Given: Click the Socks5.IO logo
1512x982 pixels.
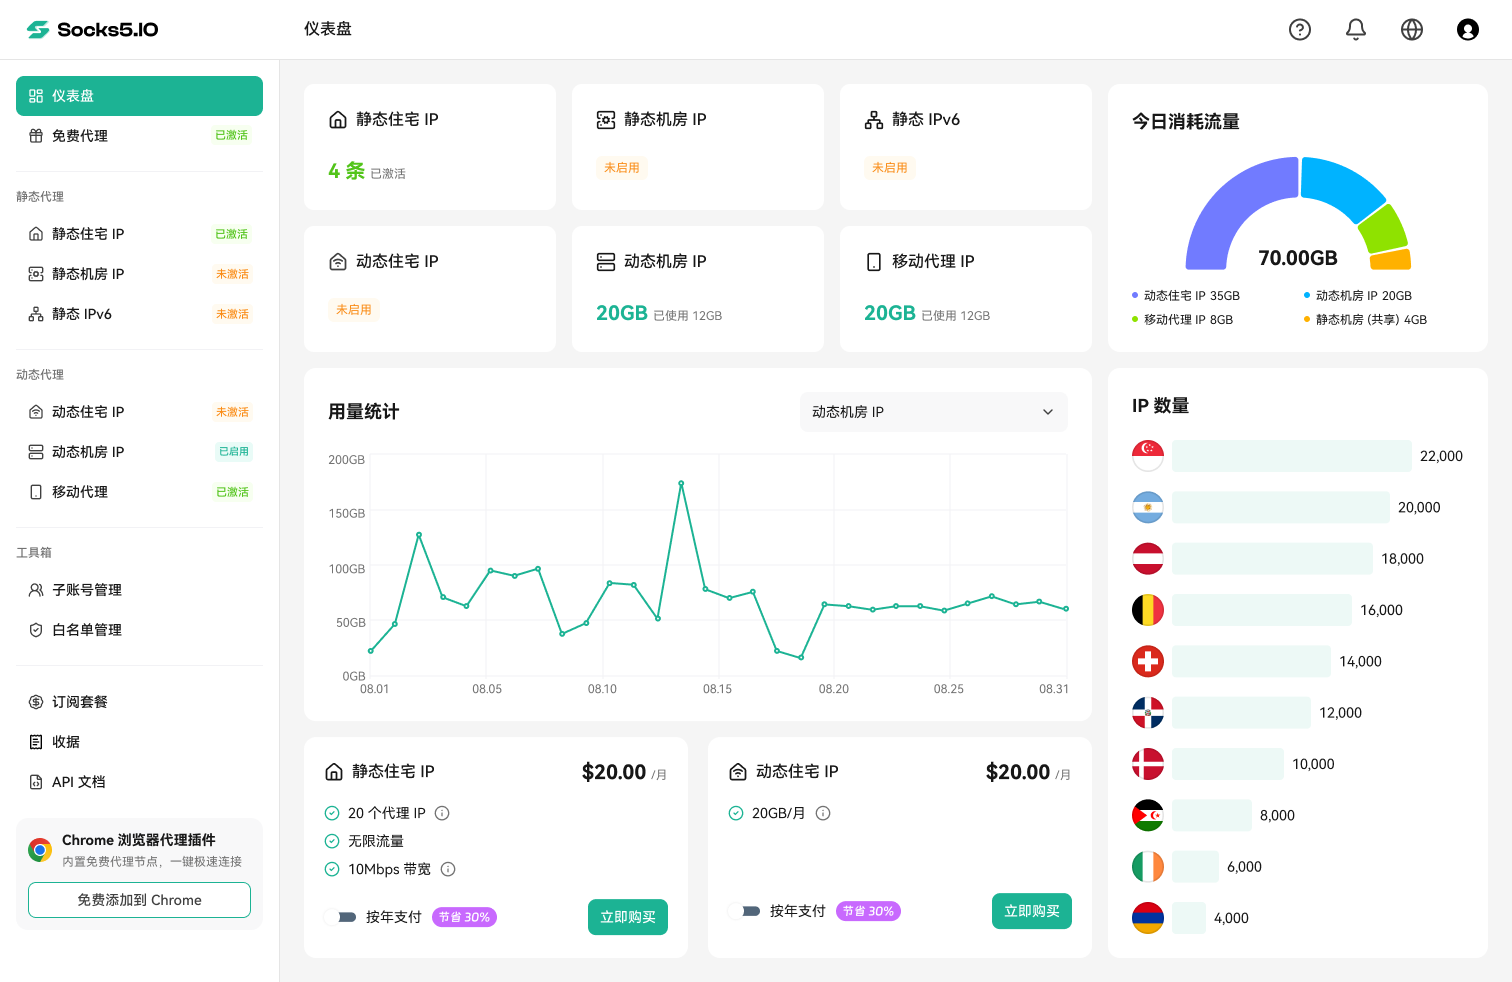Looking at the screenshot, I should pos(92,30).
